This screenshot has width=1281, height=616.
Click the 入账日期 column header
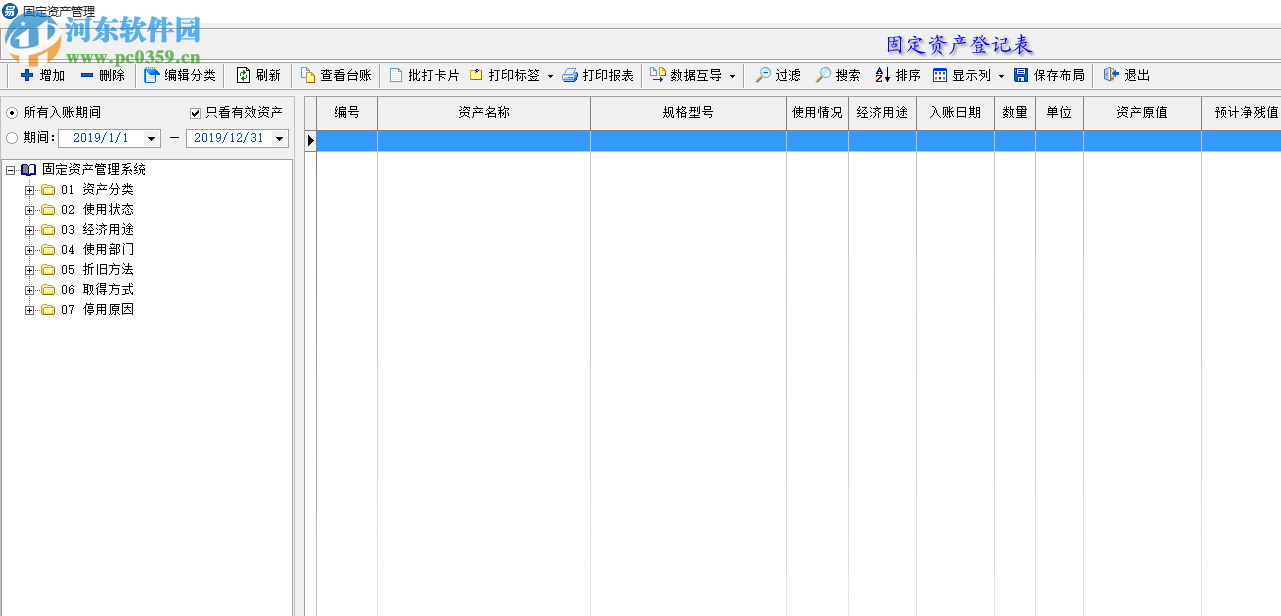coord(955,113)
